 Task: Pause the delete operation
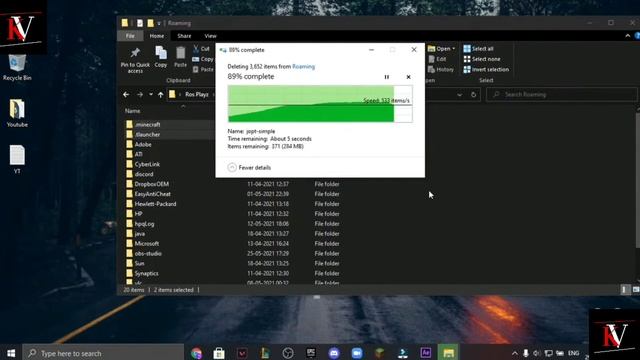click(387, 77)
